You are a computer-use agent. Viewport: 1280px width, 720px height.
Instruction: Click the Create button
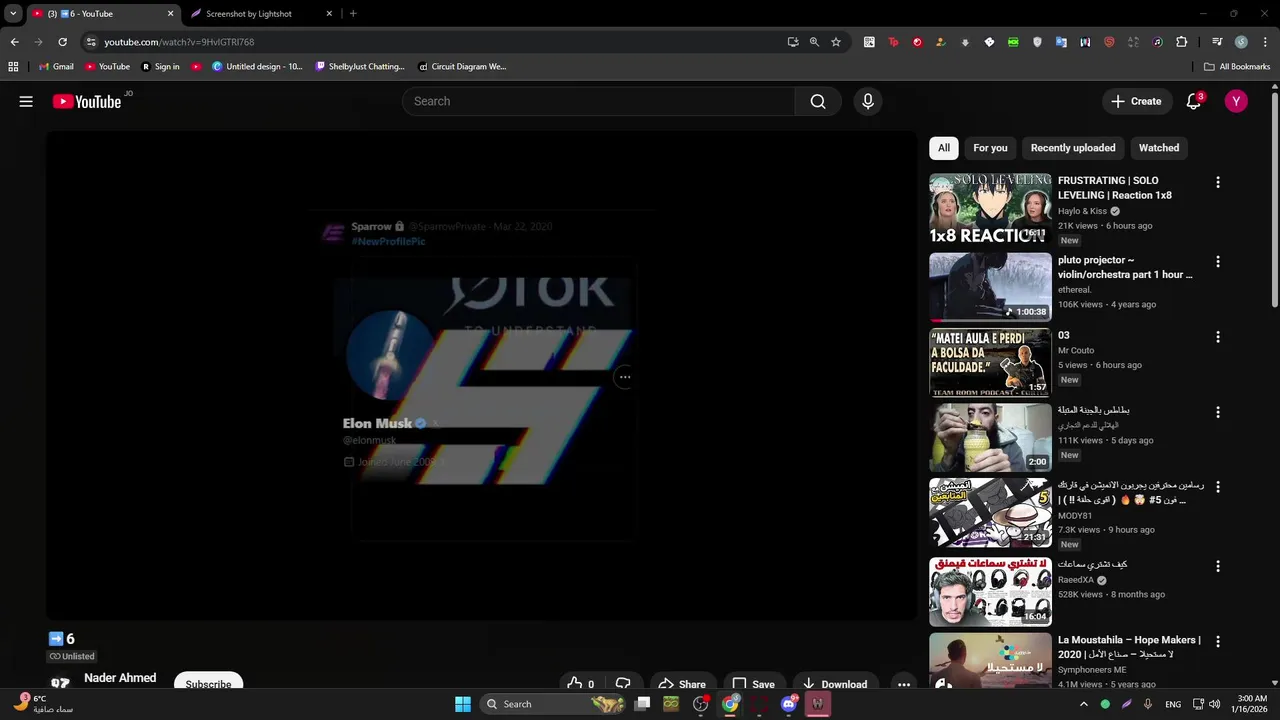1136,101
